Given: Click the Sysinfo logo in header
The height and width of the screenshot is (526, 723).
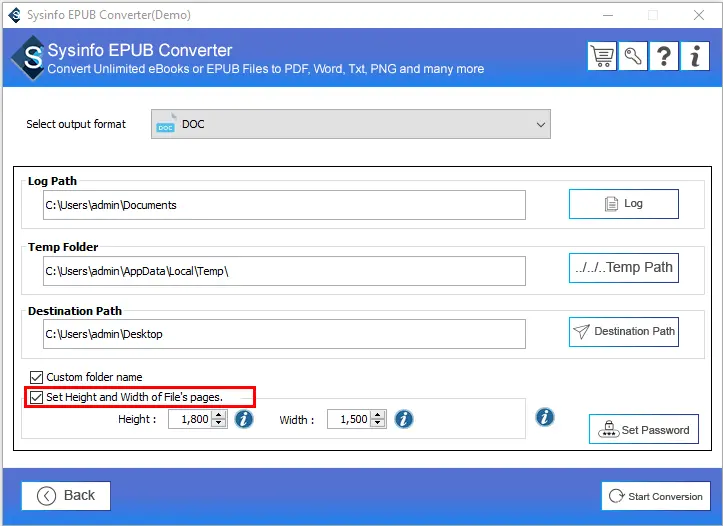Looking at the screenshot, I should (x=31, y=59).
